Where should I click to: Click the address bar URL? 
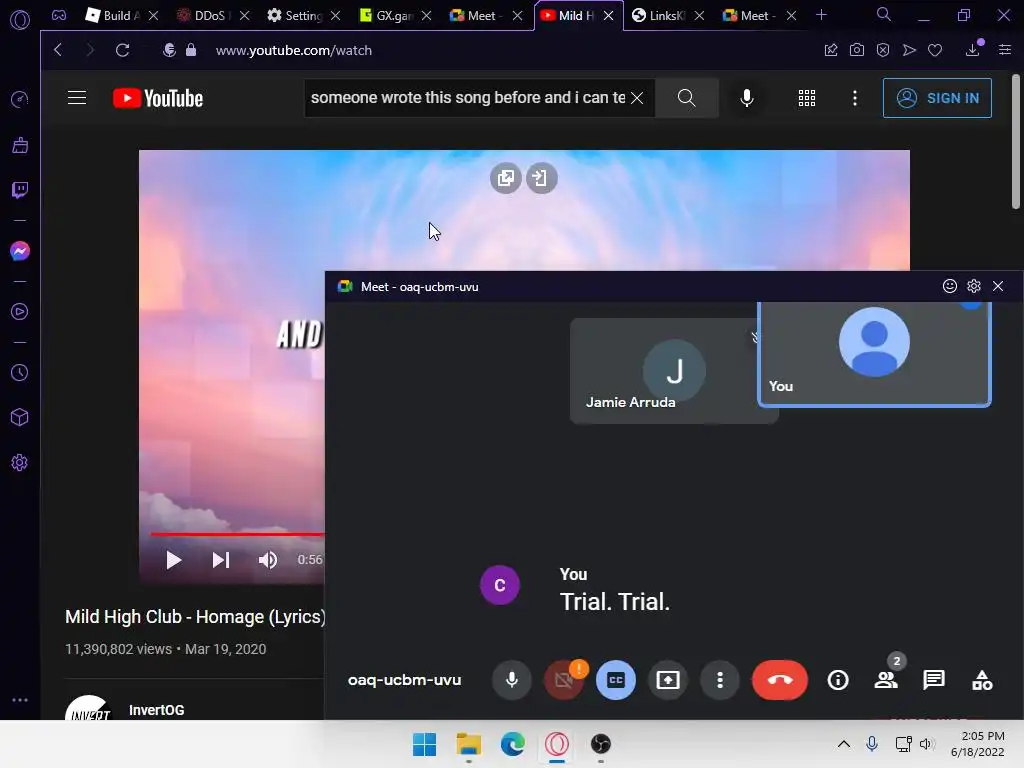(x=294, y=50)
